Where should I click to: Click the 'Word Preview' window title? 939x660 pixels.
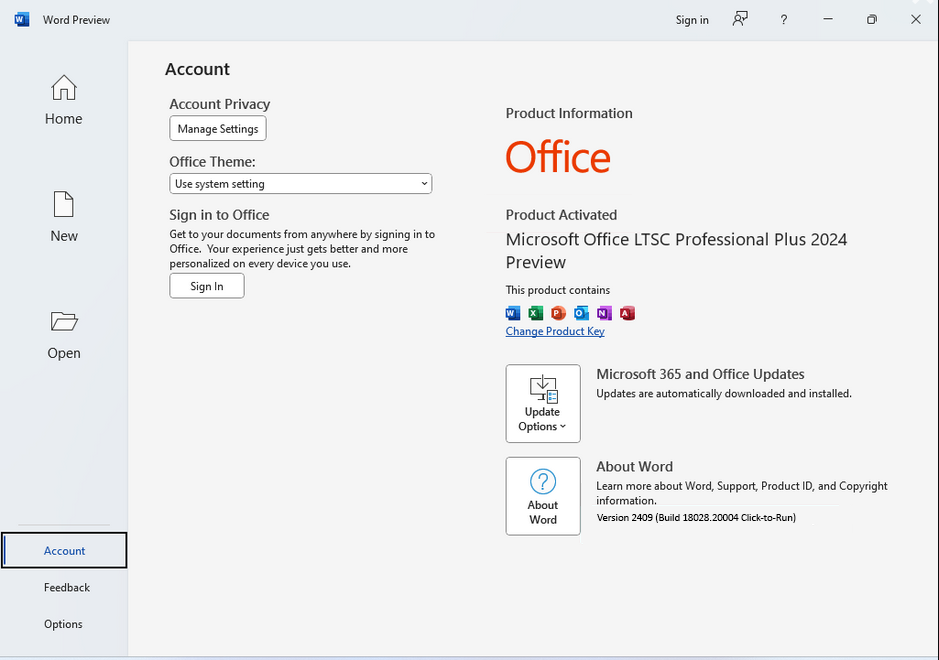(x=76, y=20)
